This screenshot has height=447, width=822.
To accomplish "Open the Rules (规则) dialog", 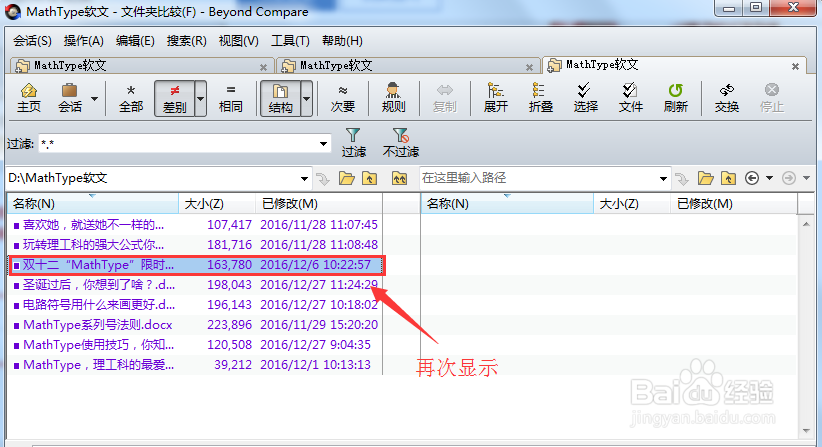I will (393, 98).
